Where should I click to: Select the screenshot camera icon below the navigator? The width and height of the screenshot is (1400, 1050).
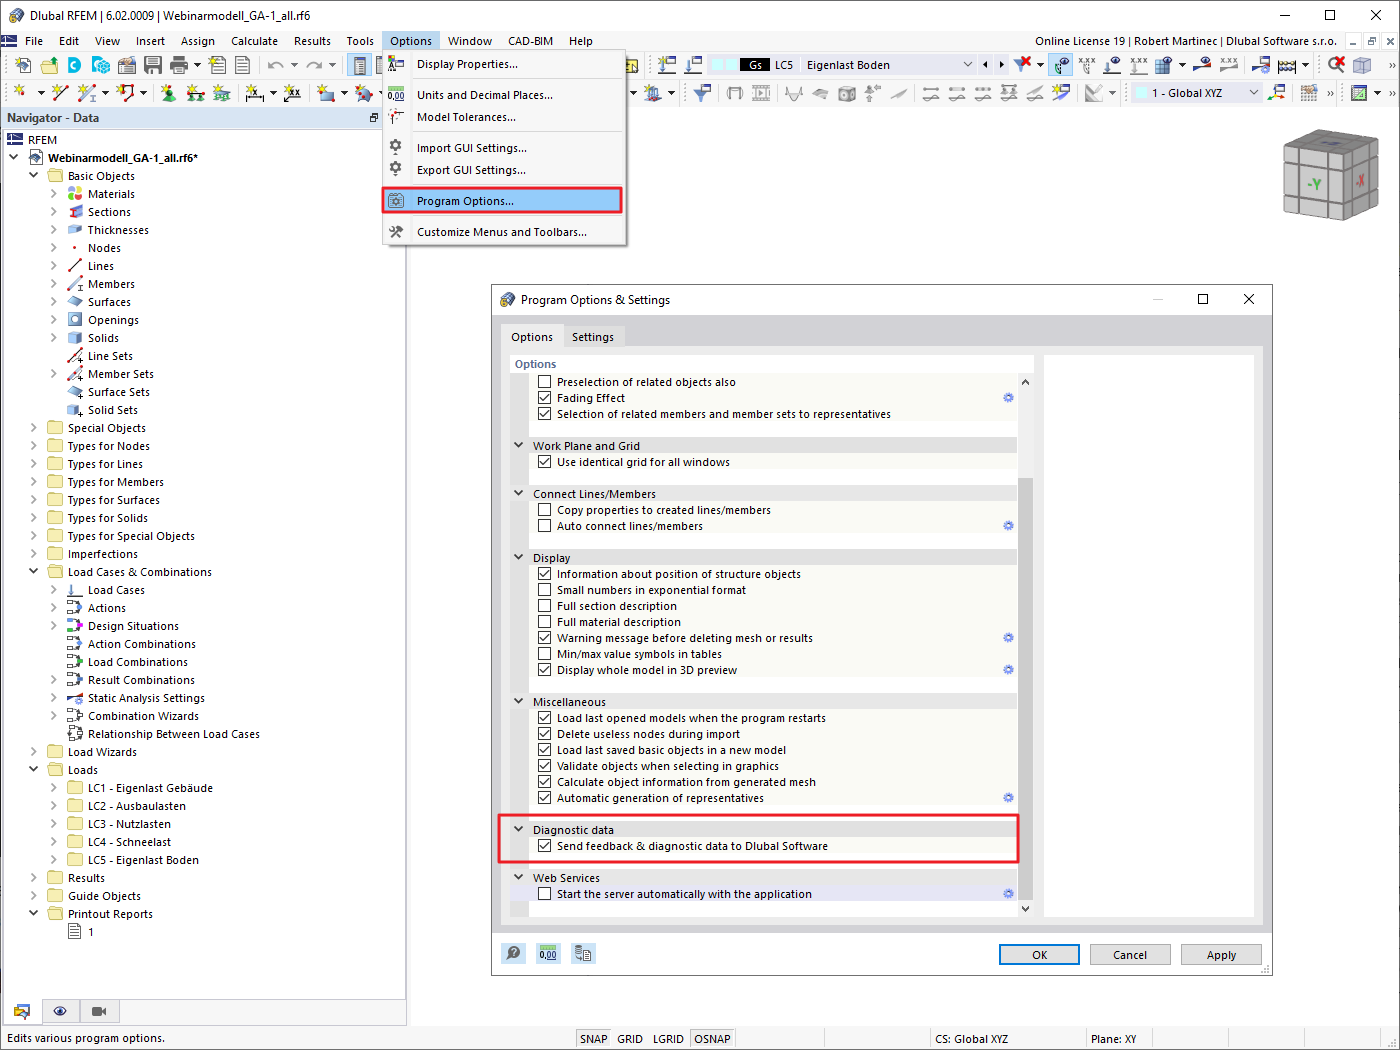pyautogui.click(x=98, y=1011)
